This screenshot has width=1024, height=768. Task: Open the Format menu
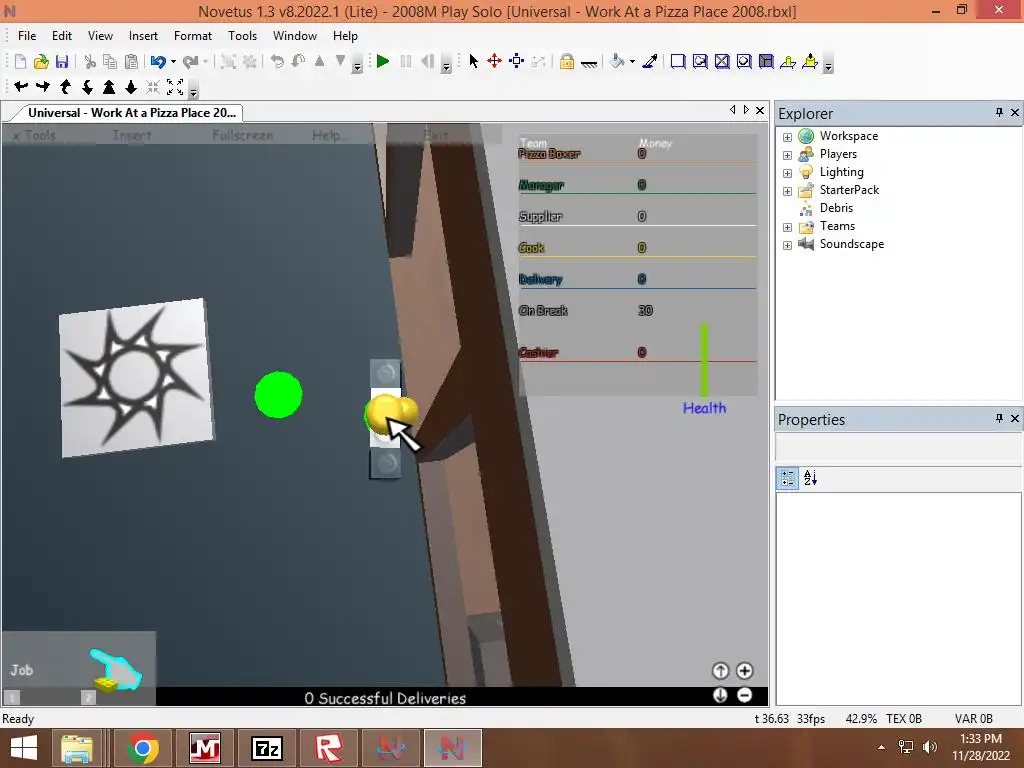click(x=193, y=36)
